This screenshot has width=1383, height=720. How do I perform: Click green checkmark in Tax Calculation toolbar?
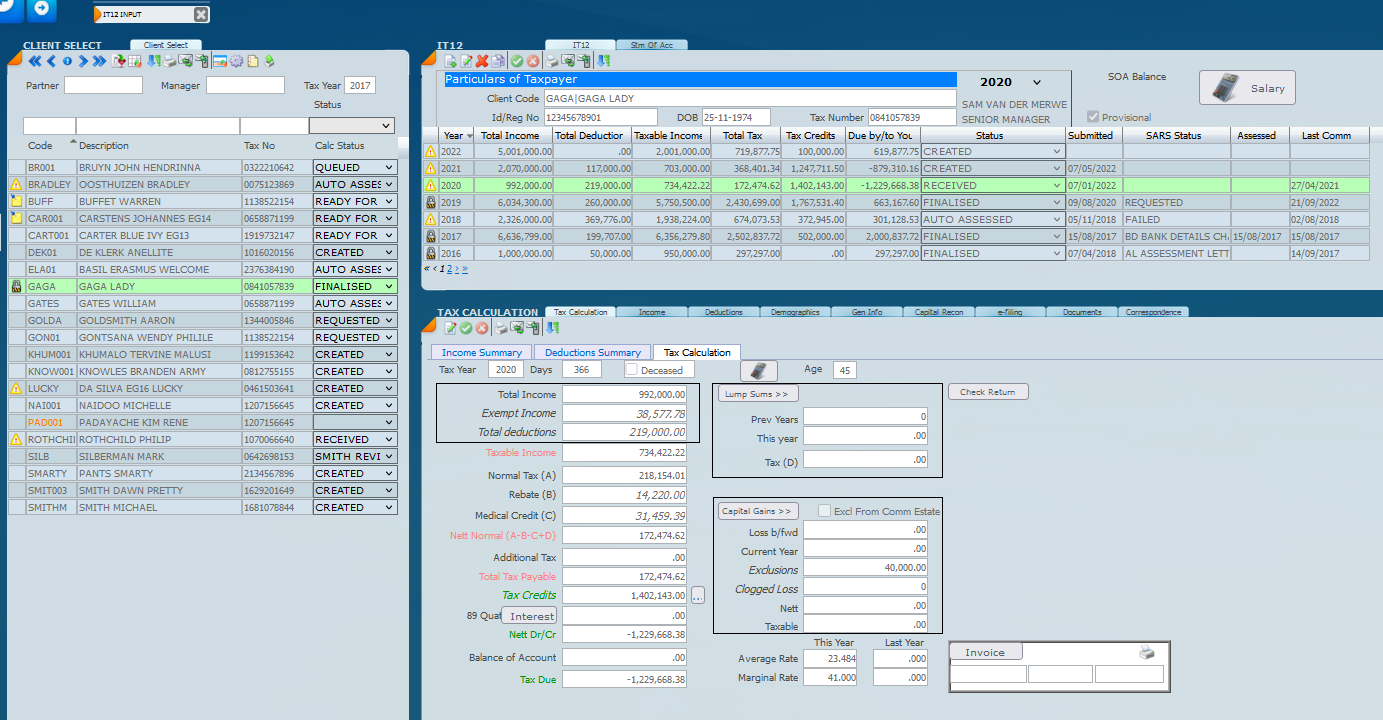point(466,328)
